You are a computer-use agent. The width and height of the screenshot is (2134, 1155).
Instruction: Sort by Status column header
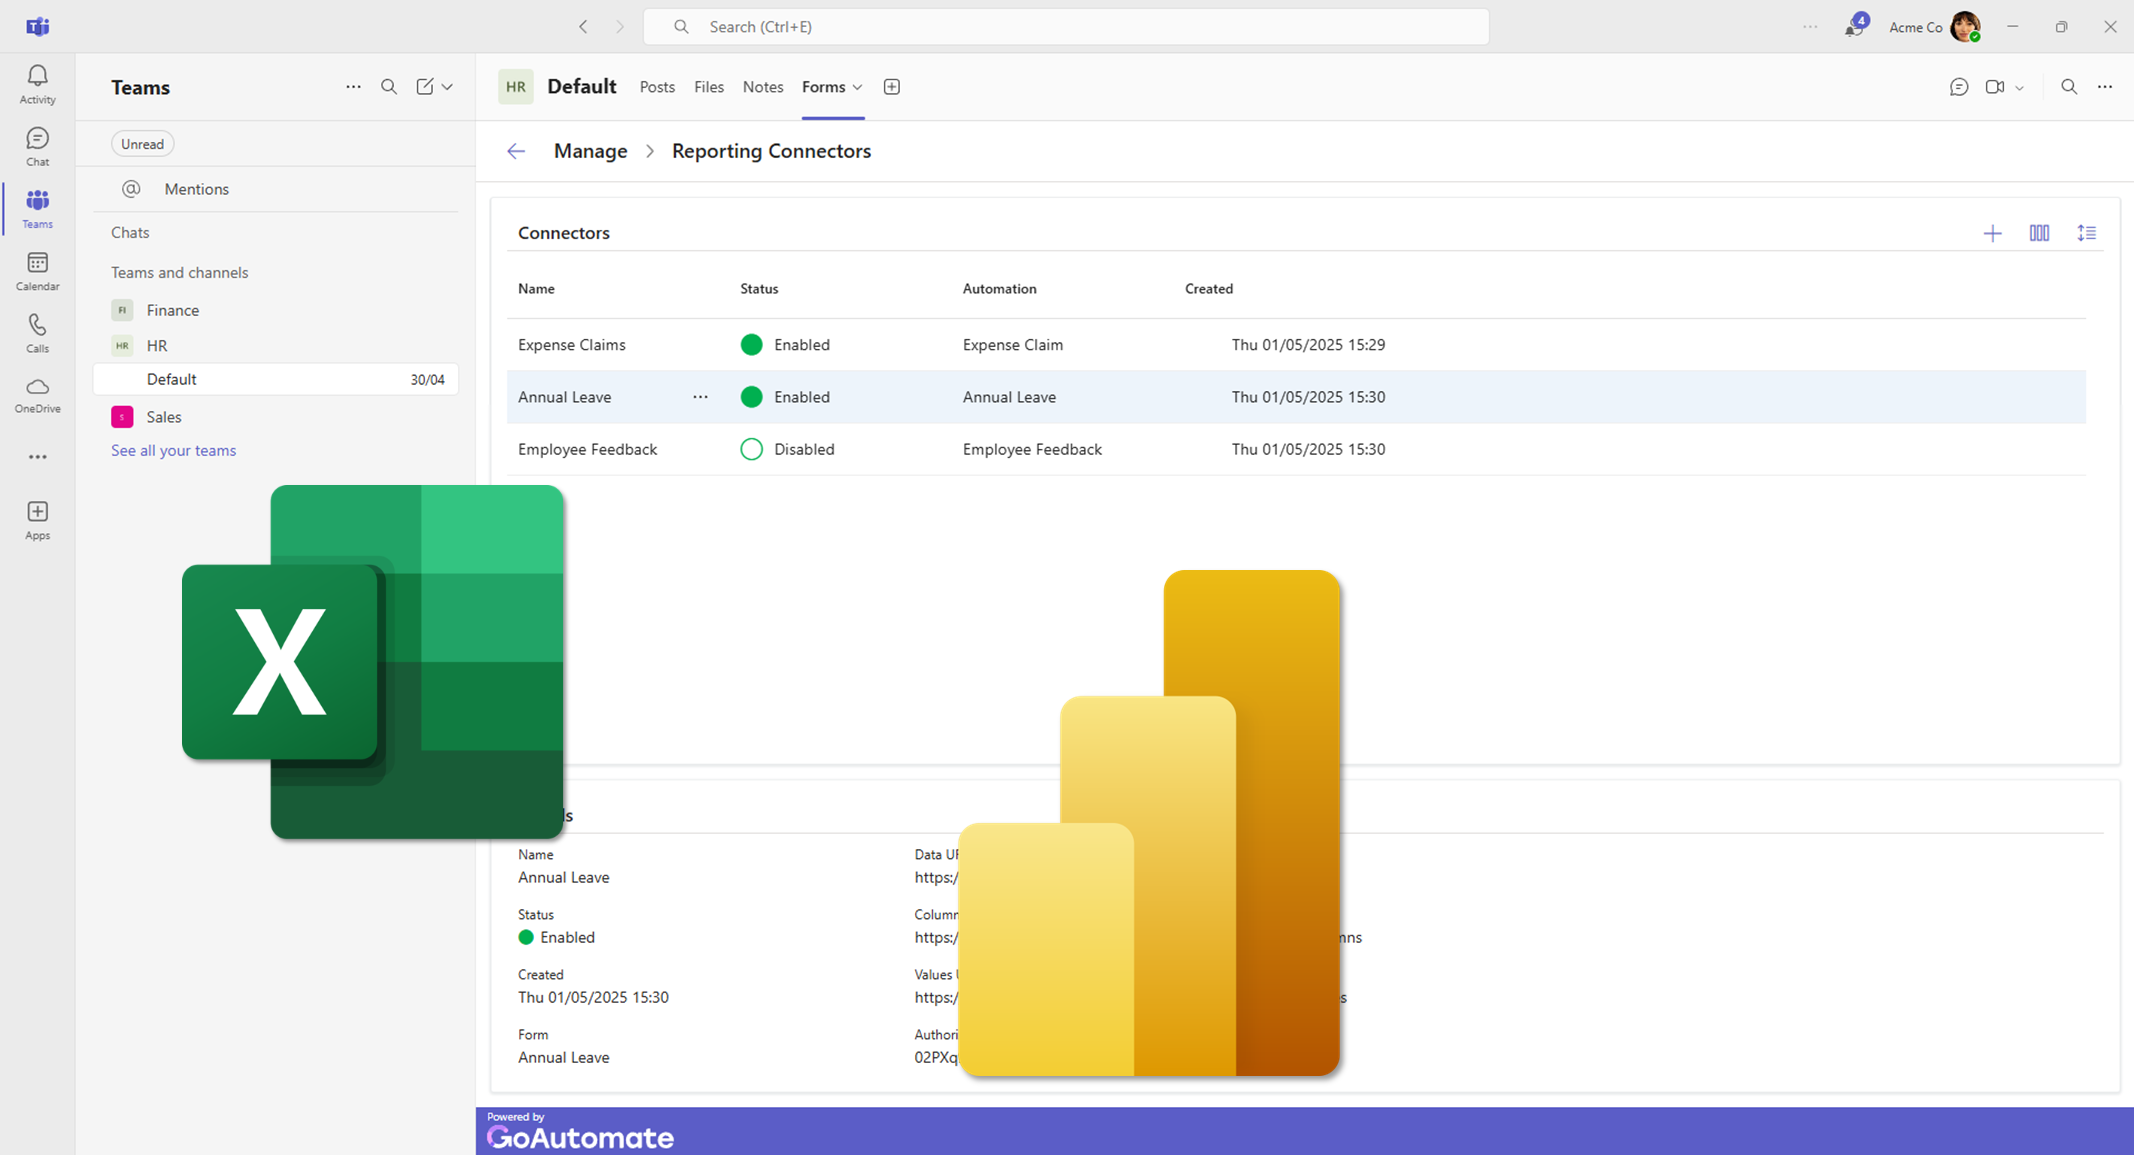click(x=759, y=289)
